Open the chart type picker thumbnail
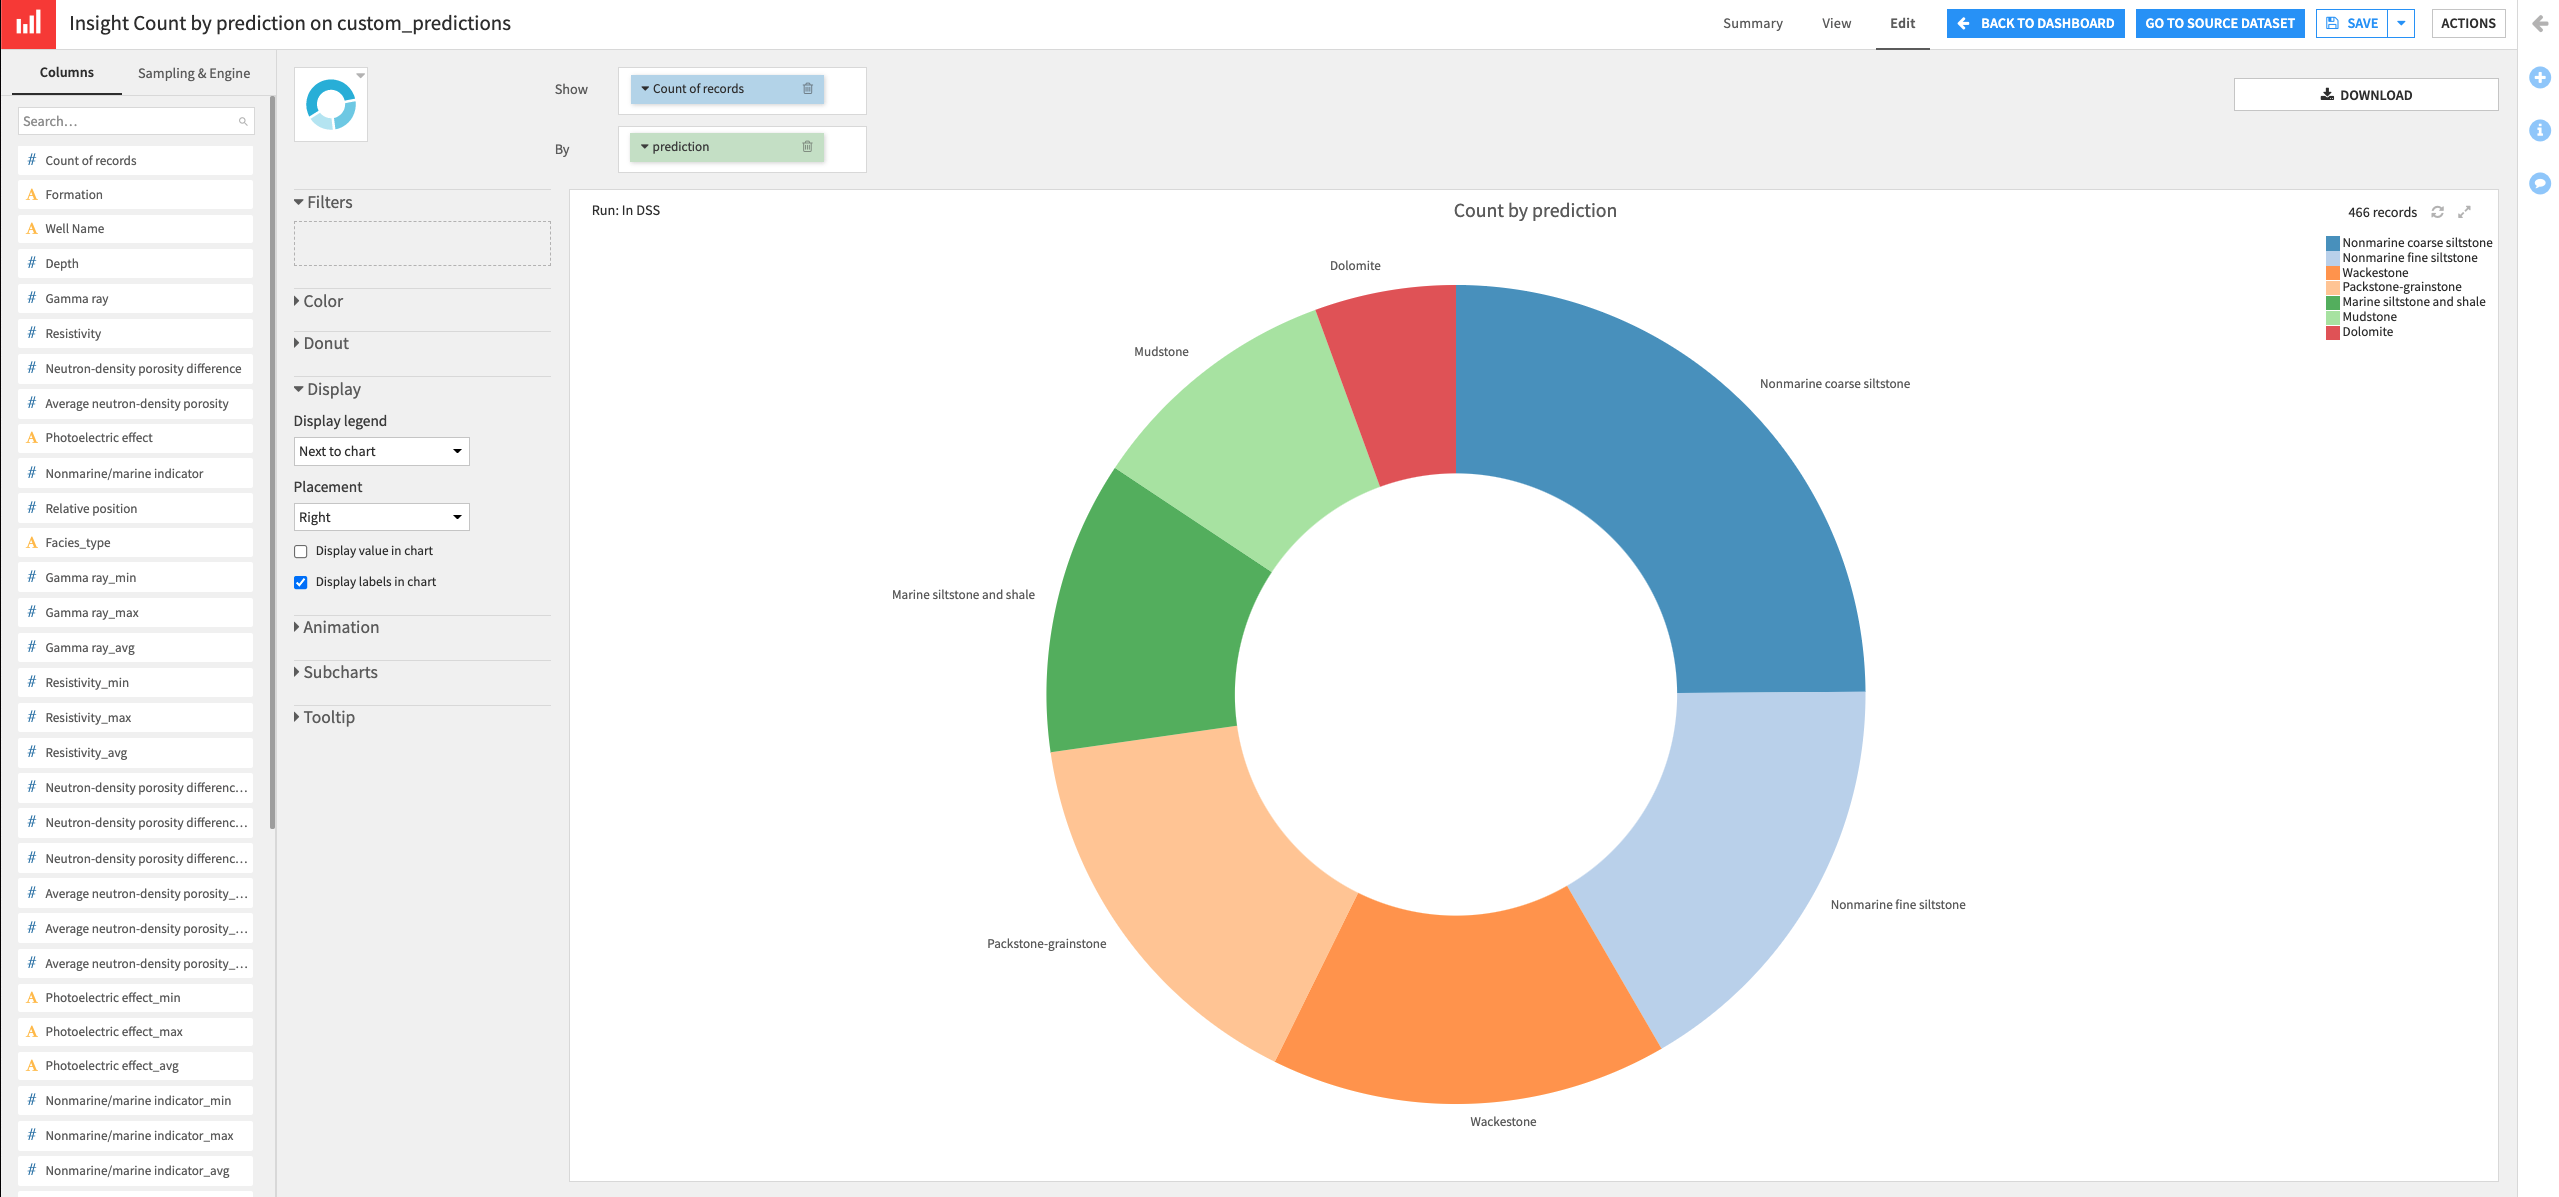 coord(330,103)
